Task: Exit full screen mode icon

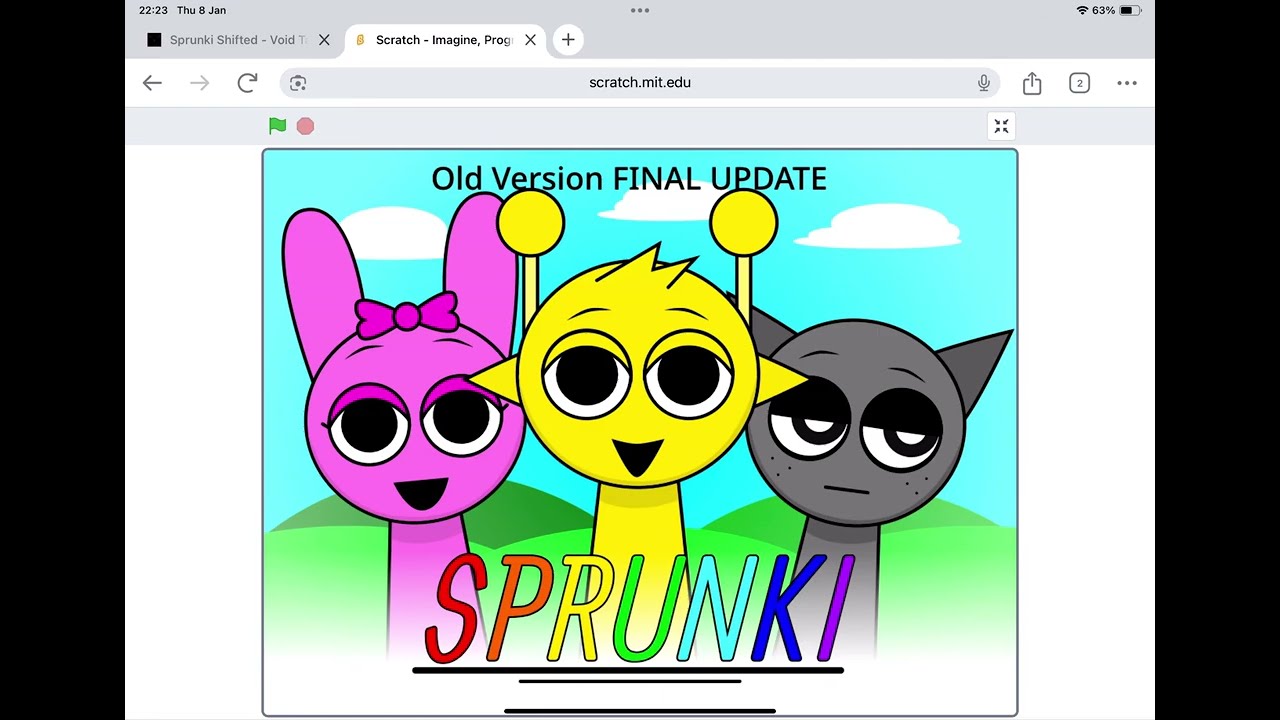Action: pyautogui.click(x=1001, y=126)
